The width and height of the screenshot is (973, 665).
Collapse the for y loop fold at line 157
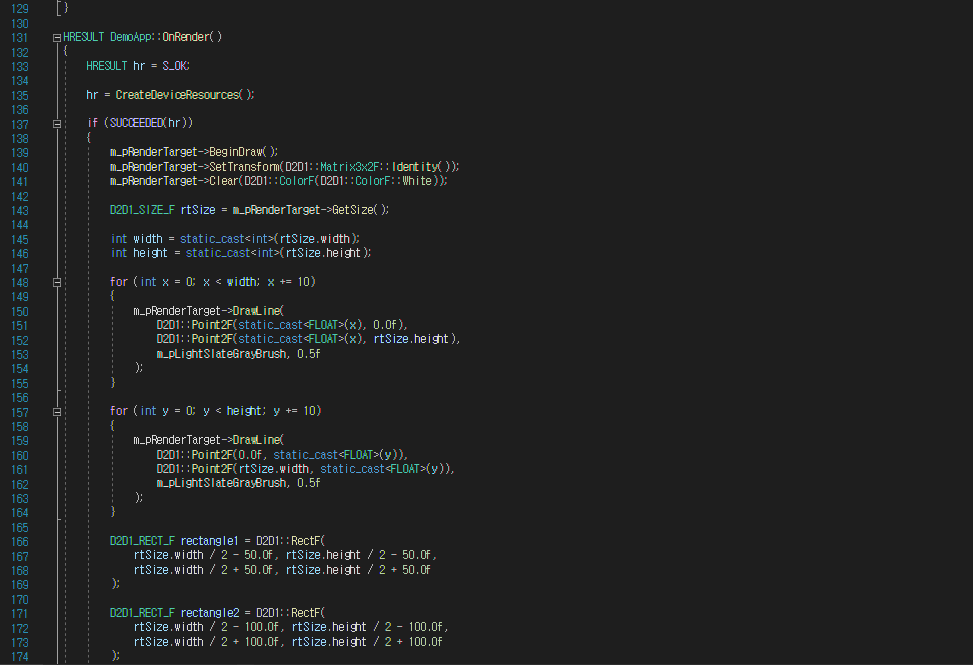point(56,411)
